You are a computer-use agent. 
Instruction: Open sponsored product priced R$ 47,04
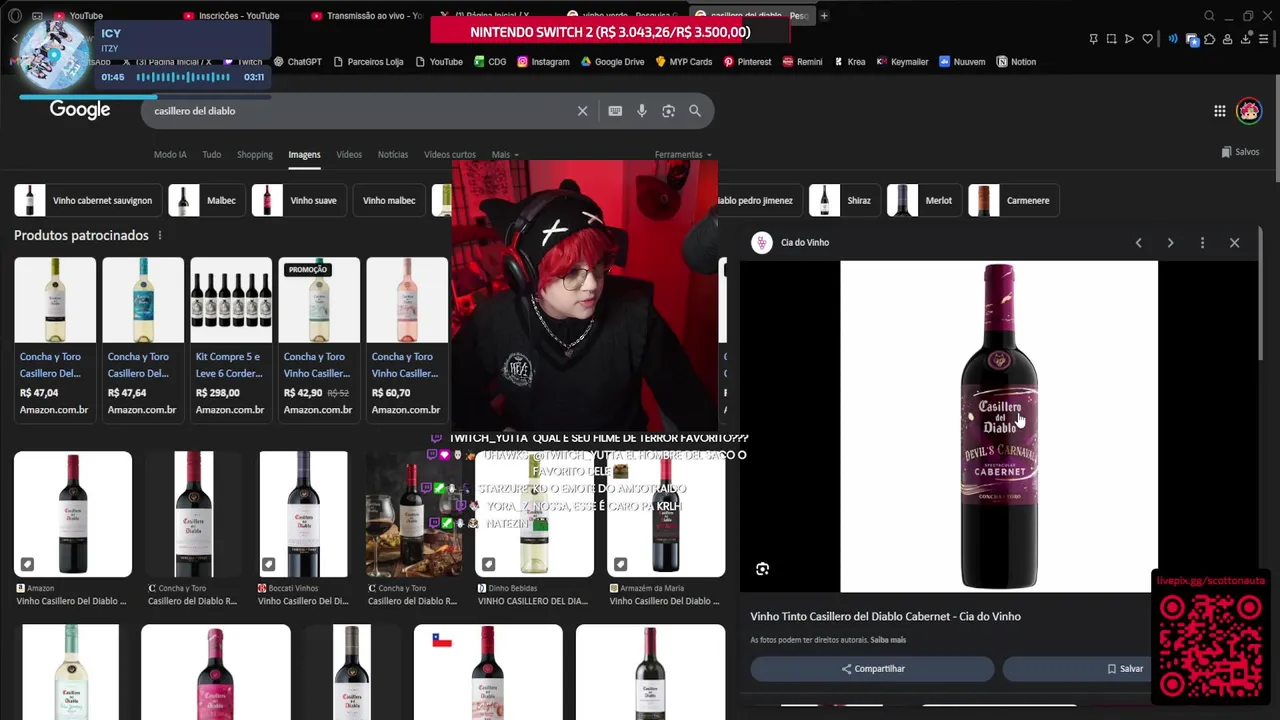coord(55,338)
